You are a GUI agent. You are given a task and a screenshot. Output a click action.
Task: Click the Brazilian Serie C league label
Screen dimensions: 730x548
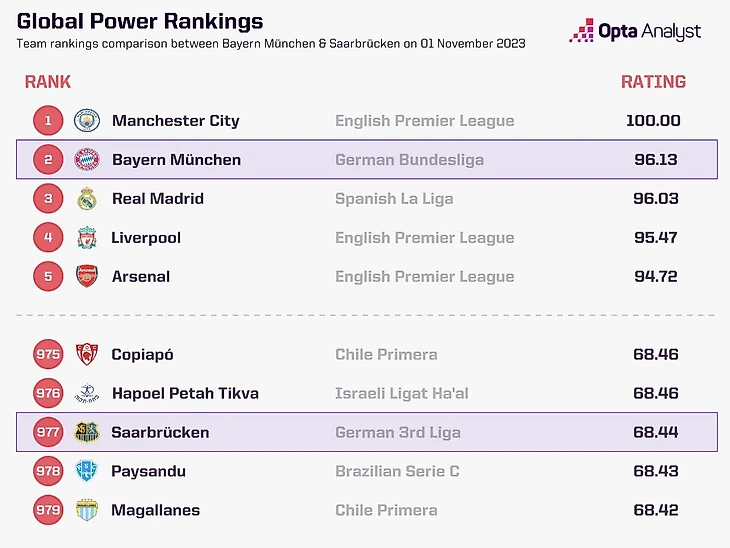397,472
